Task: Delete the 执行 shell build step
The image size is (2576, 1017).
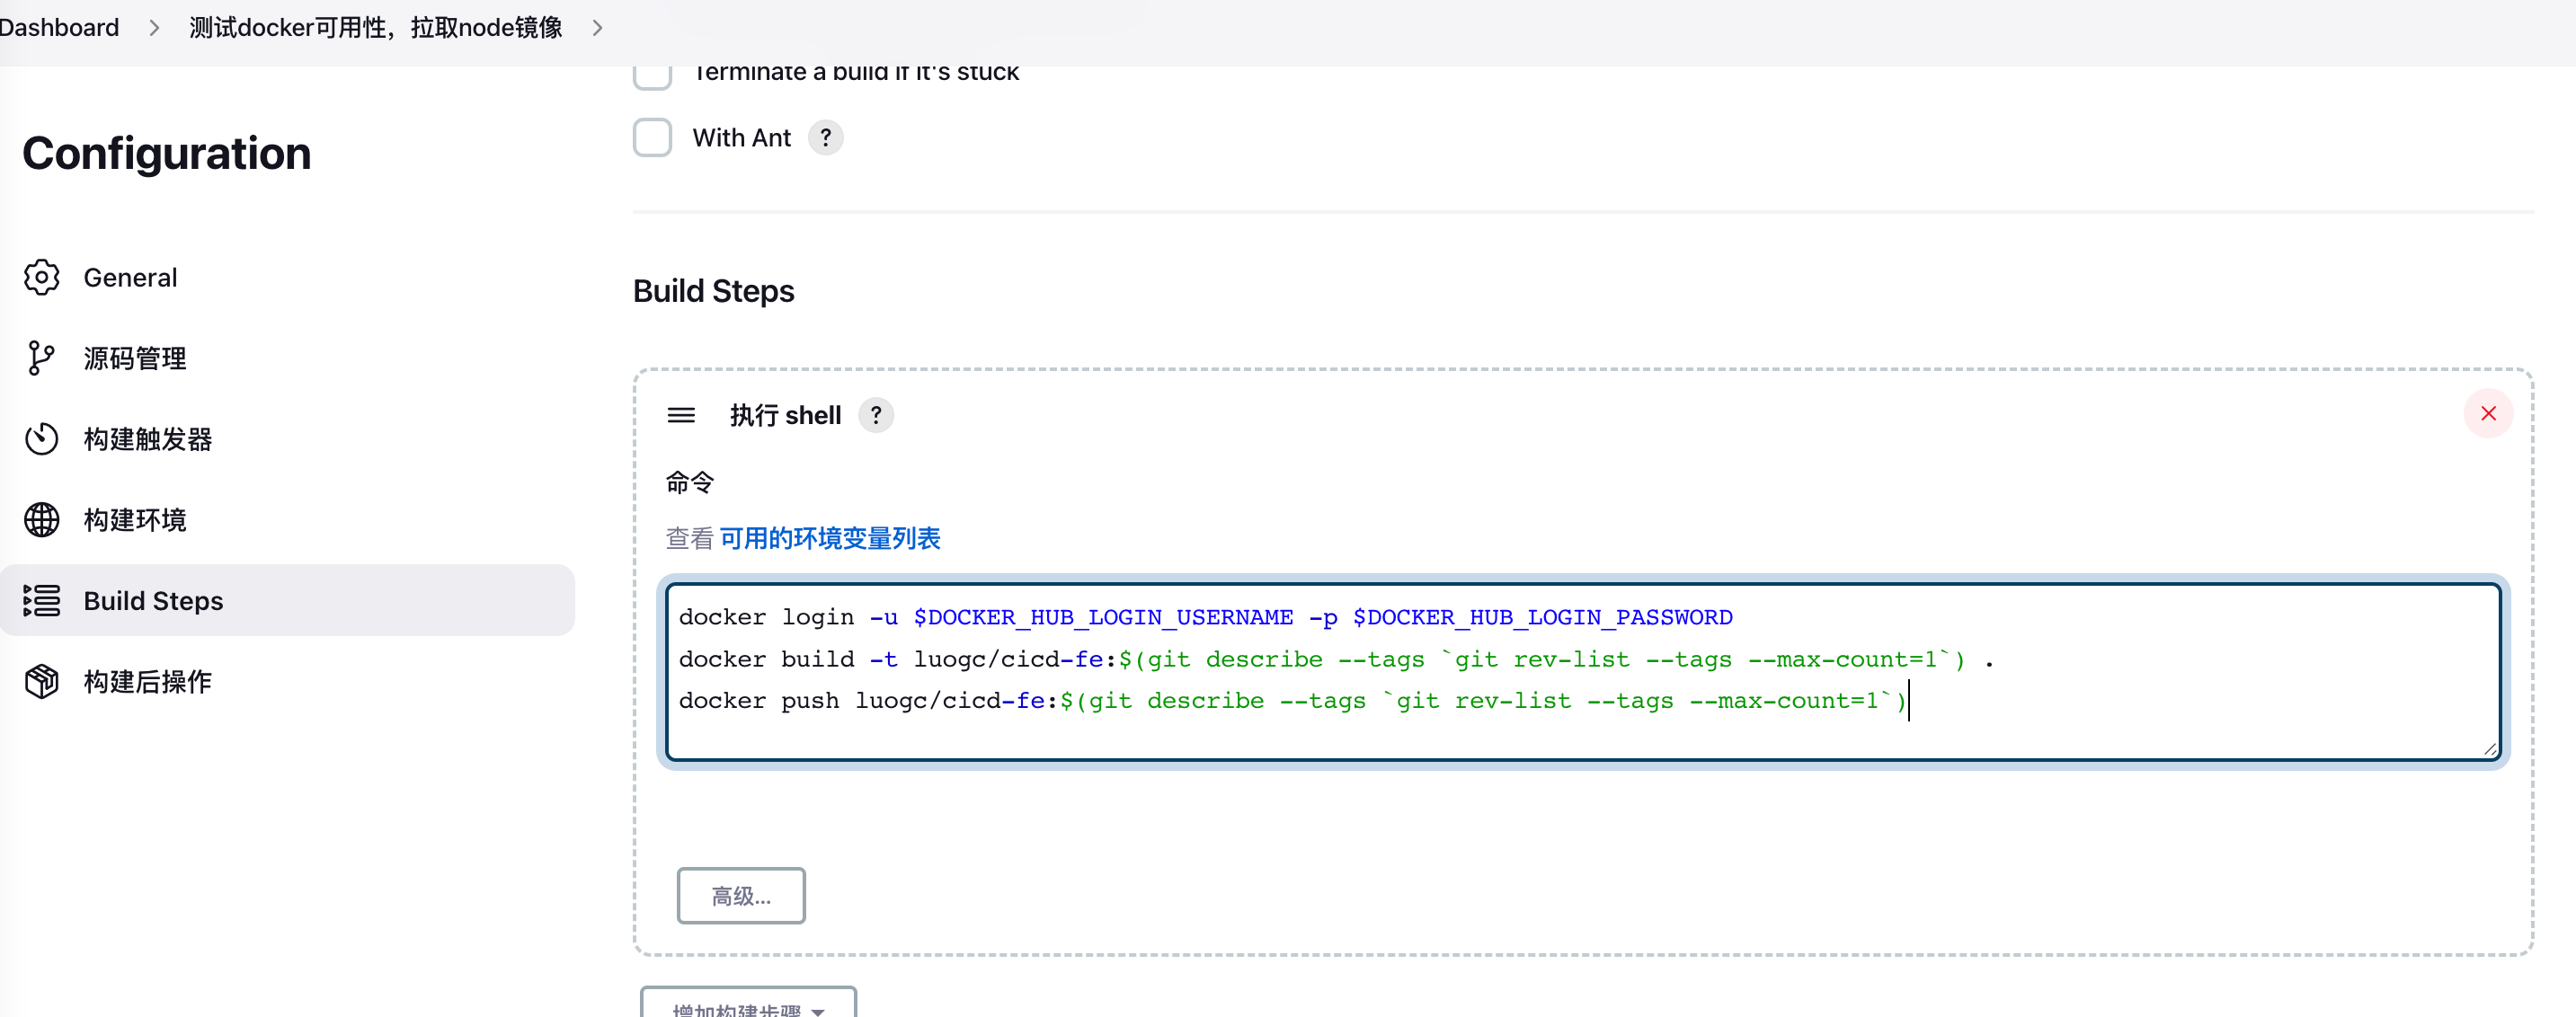Action: tap(2488, 414)
